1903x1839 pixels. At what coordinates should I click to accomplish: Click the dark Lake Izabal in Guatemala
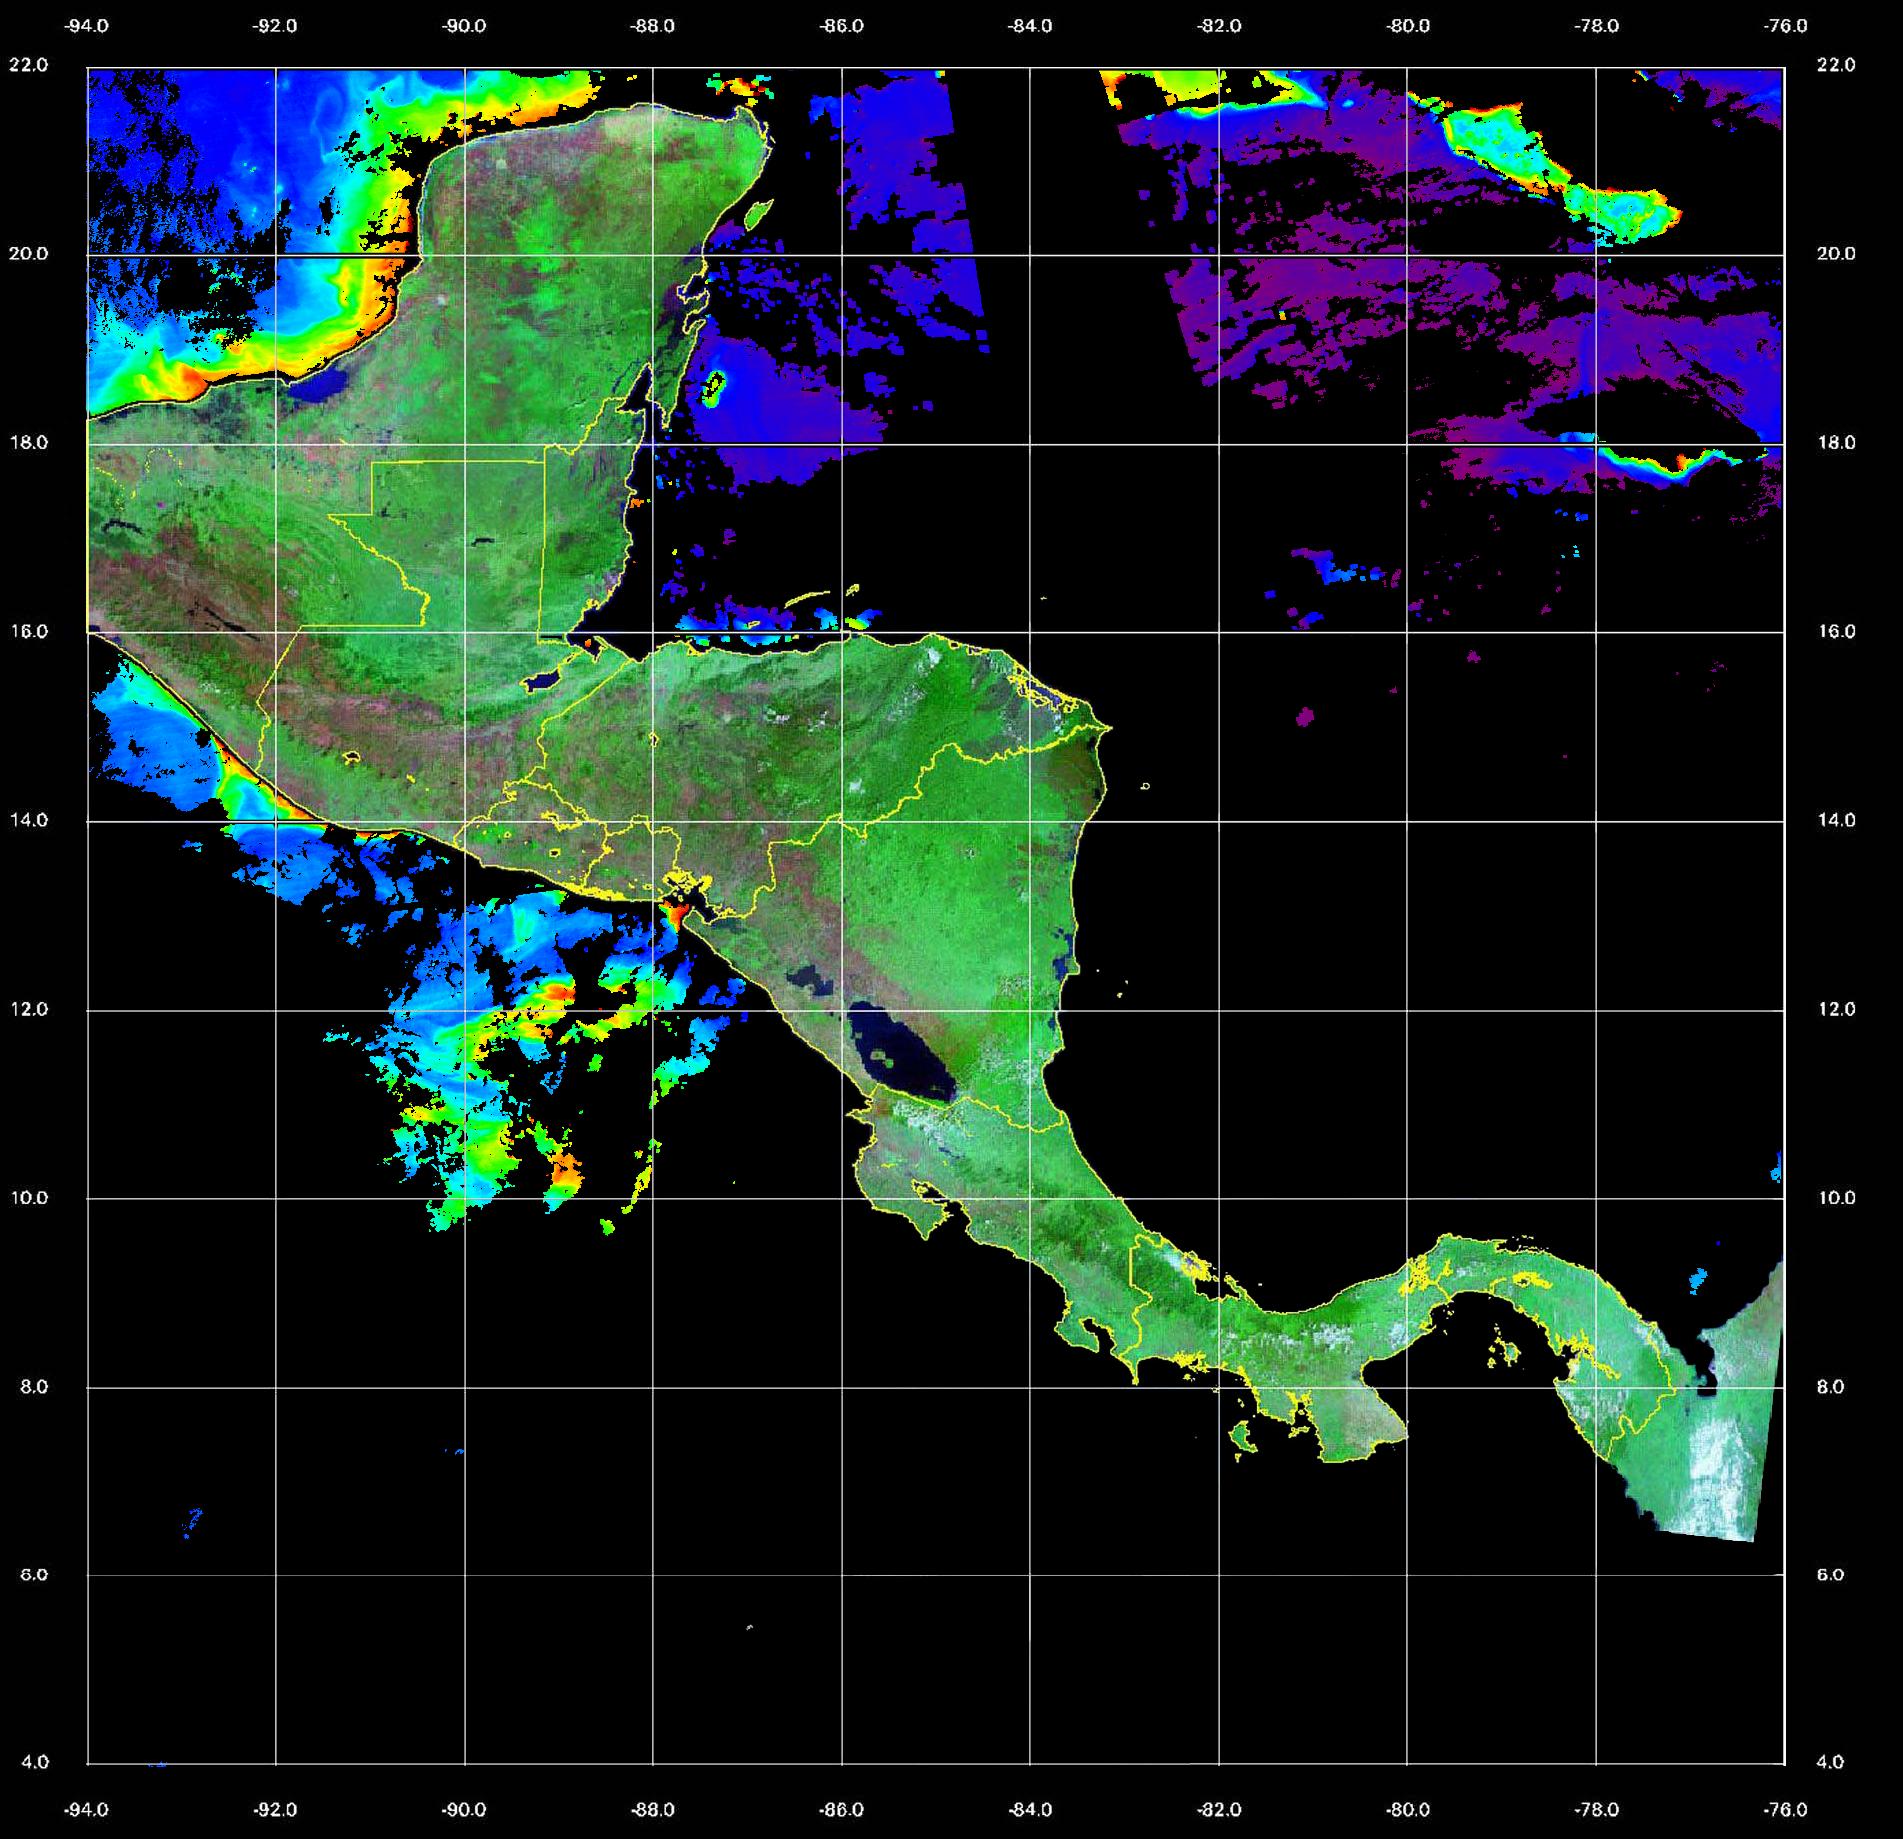[x=543, y=682]
